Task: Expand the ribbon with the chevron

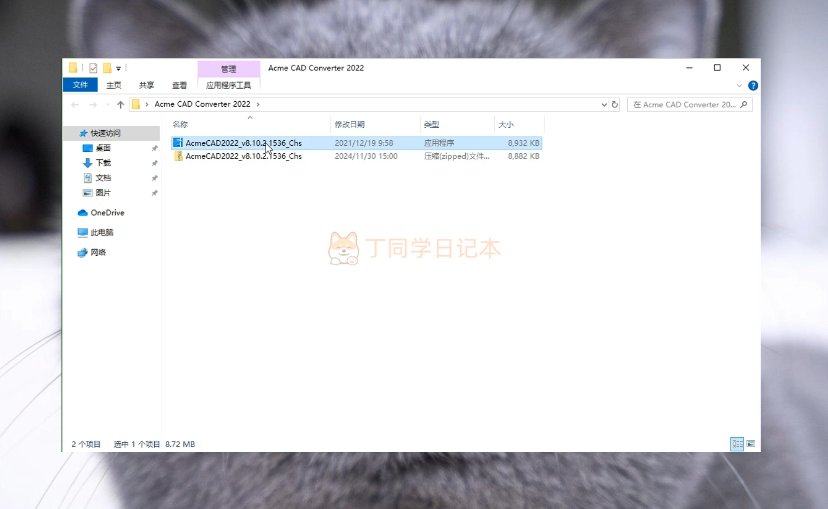Action: click(x=739, y=86)
